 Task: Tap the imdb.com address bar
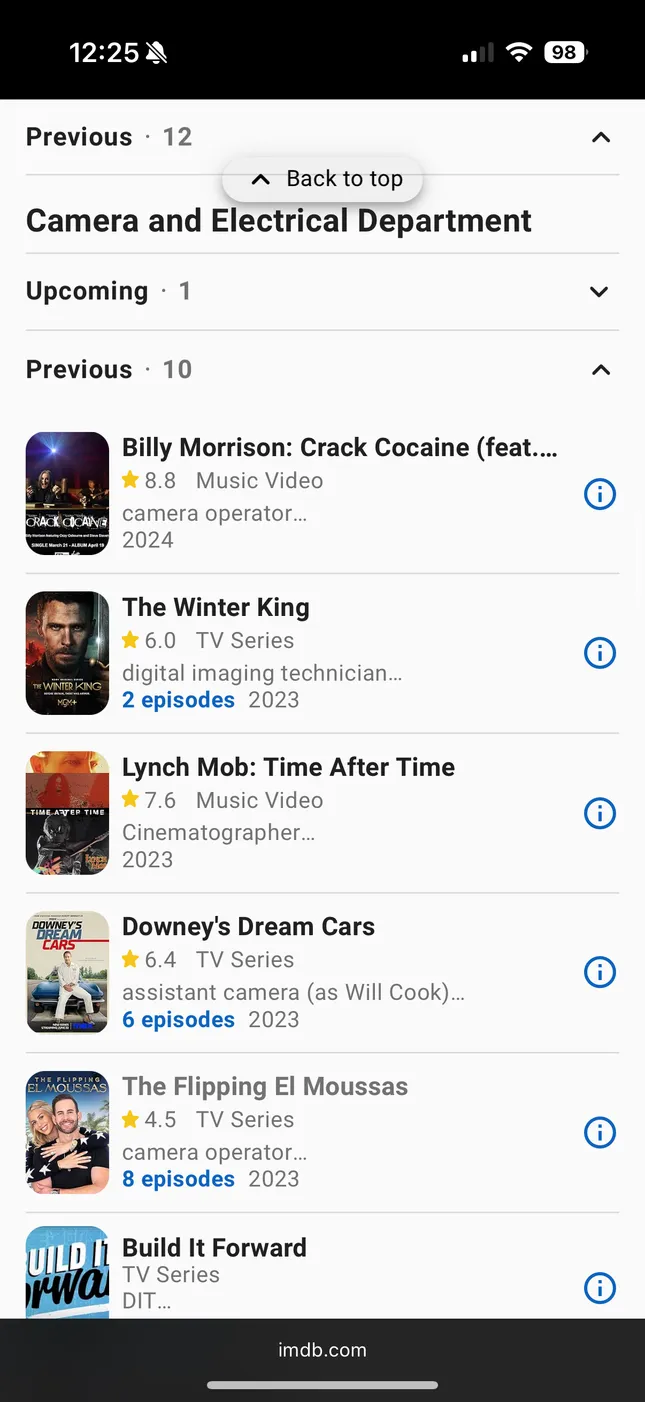[x=322, y=1350]
